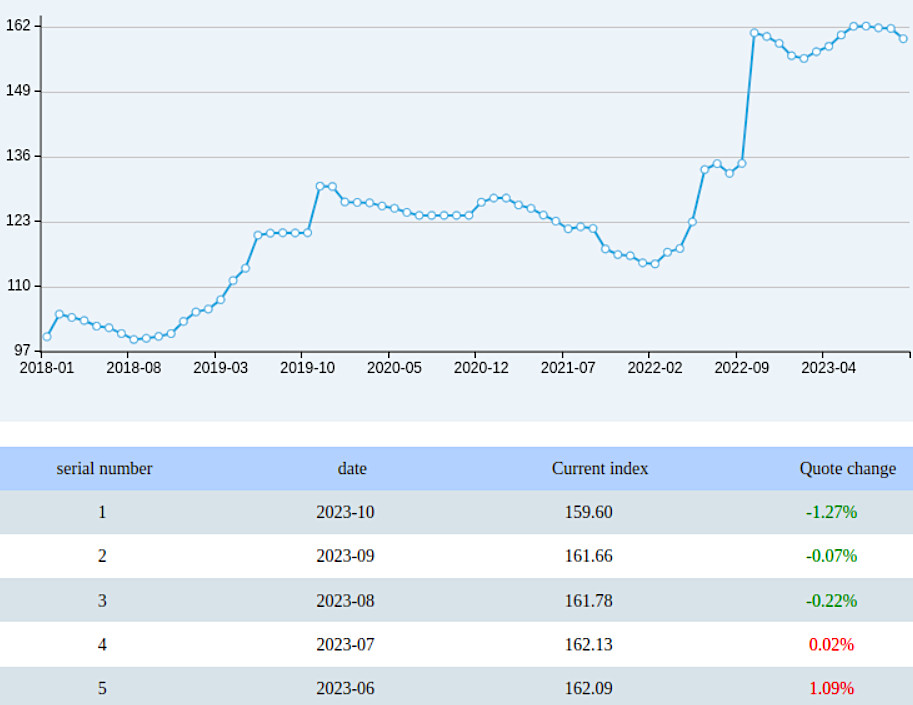Click the 'date' column header
The height and width of the screenshot is (705, 913).
coord(352,468)
